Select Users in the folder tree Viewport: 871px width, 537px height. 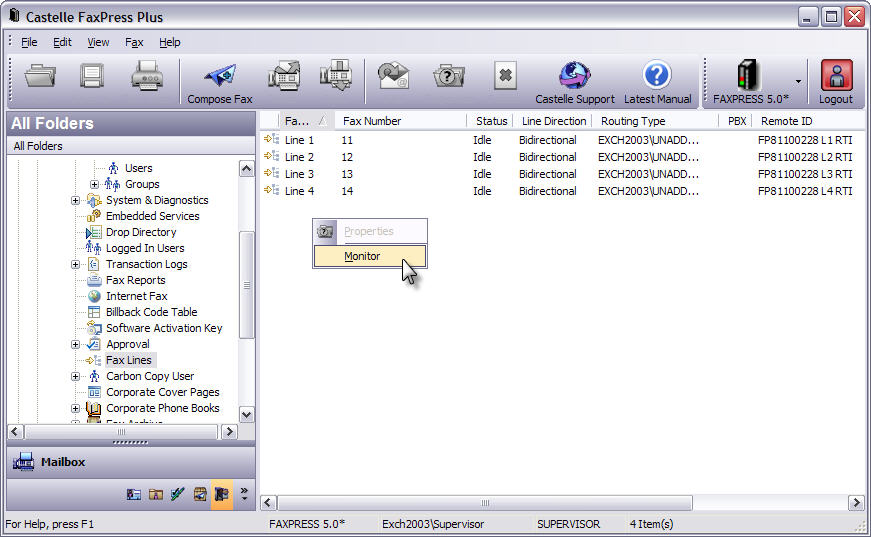tap(138, 168)
